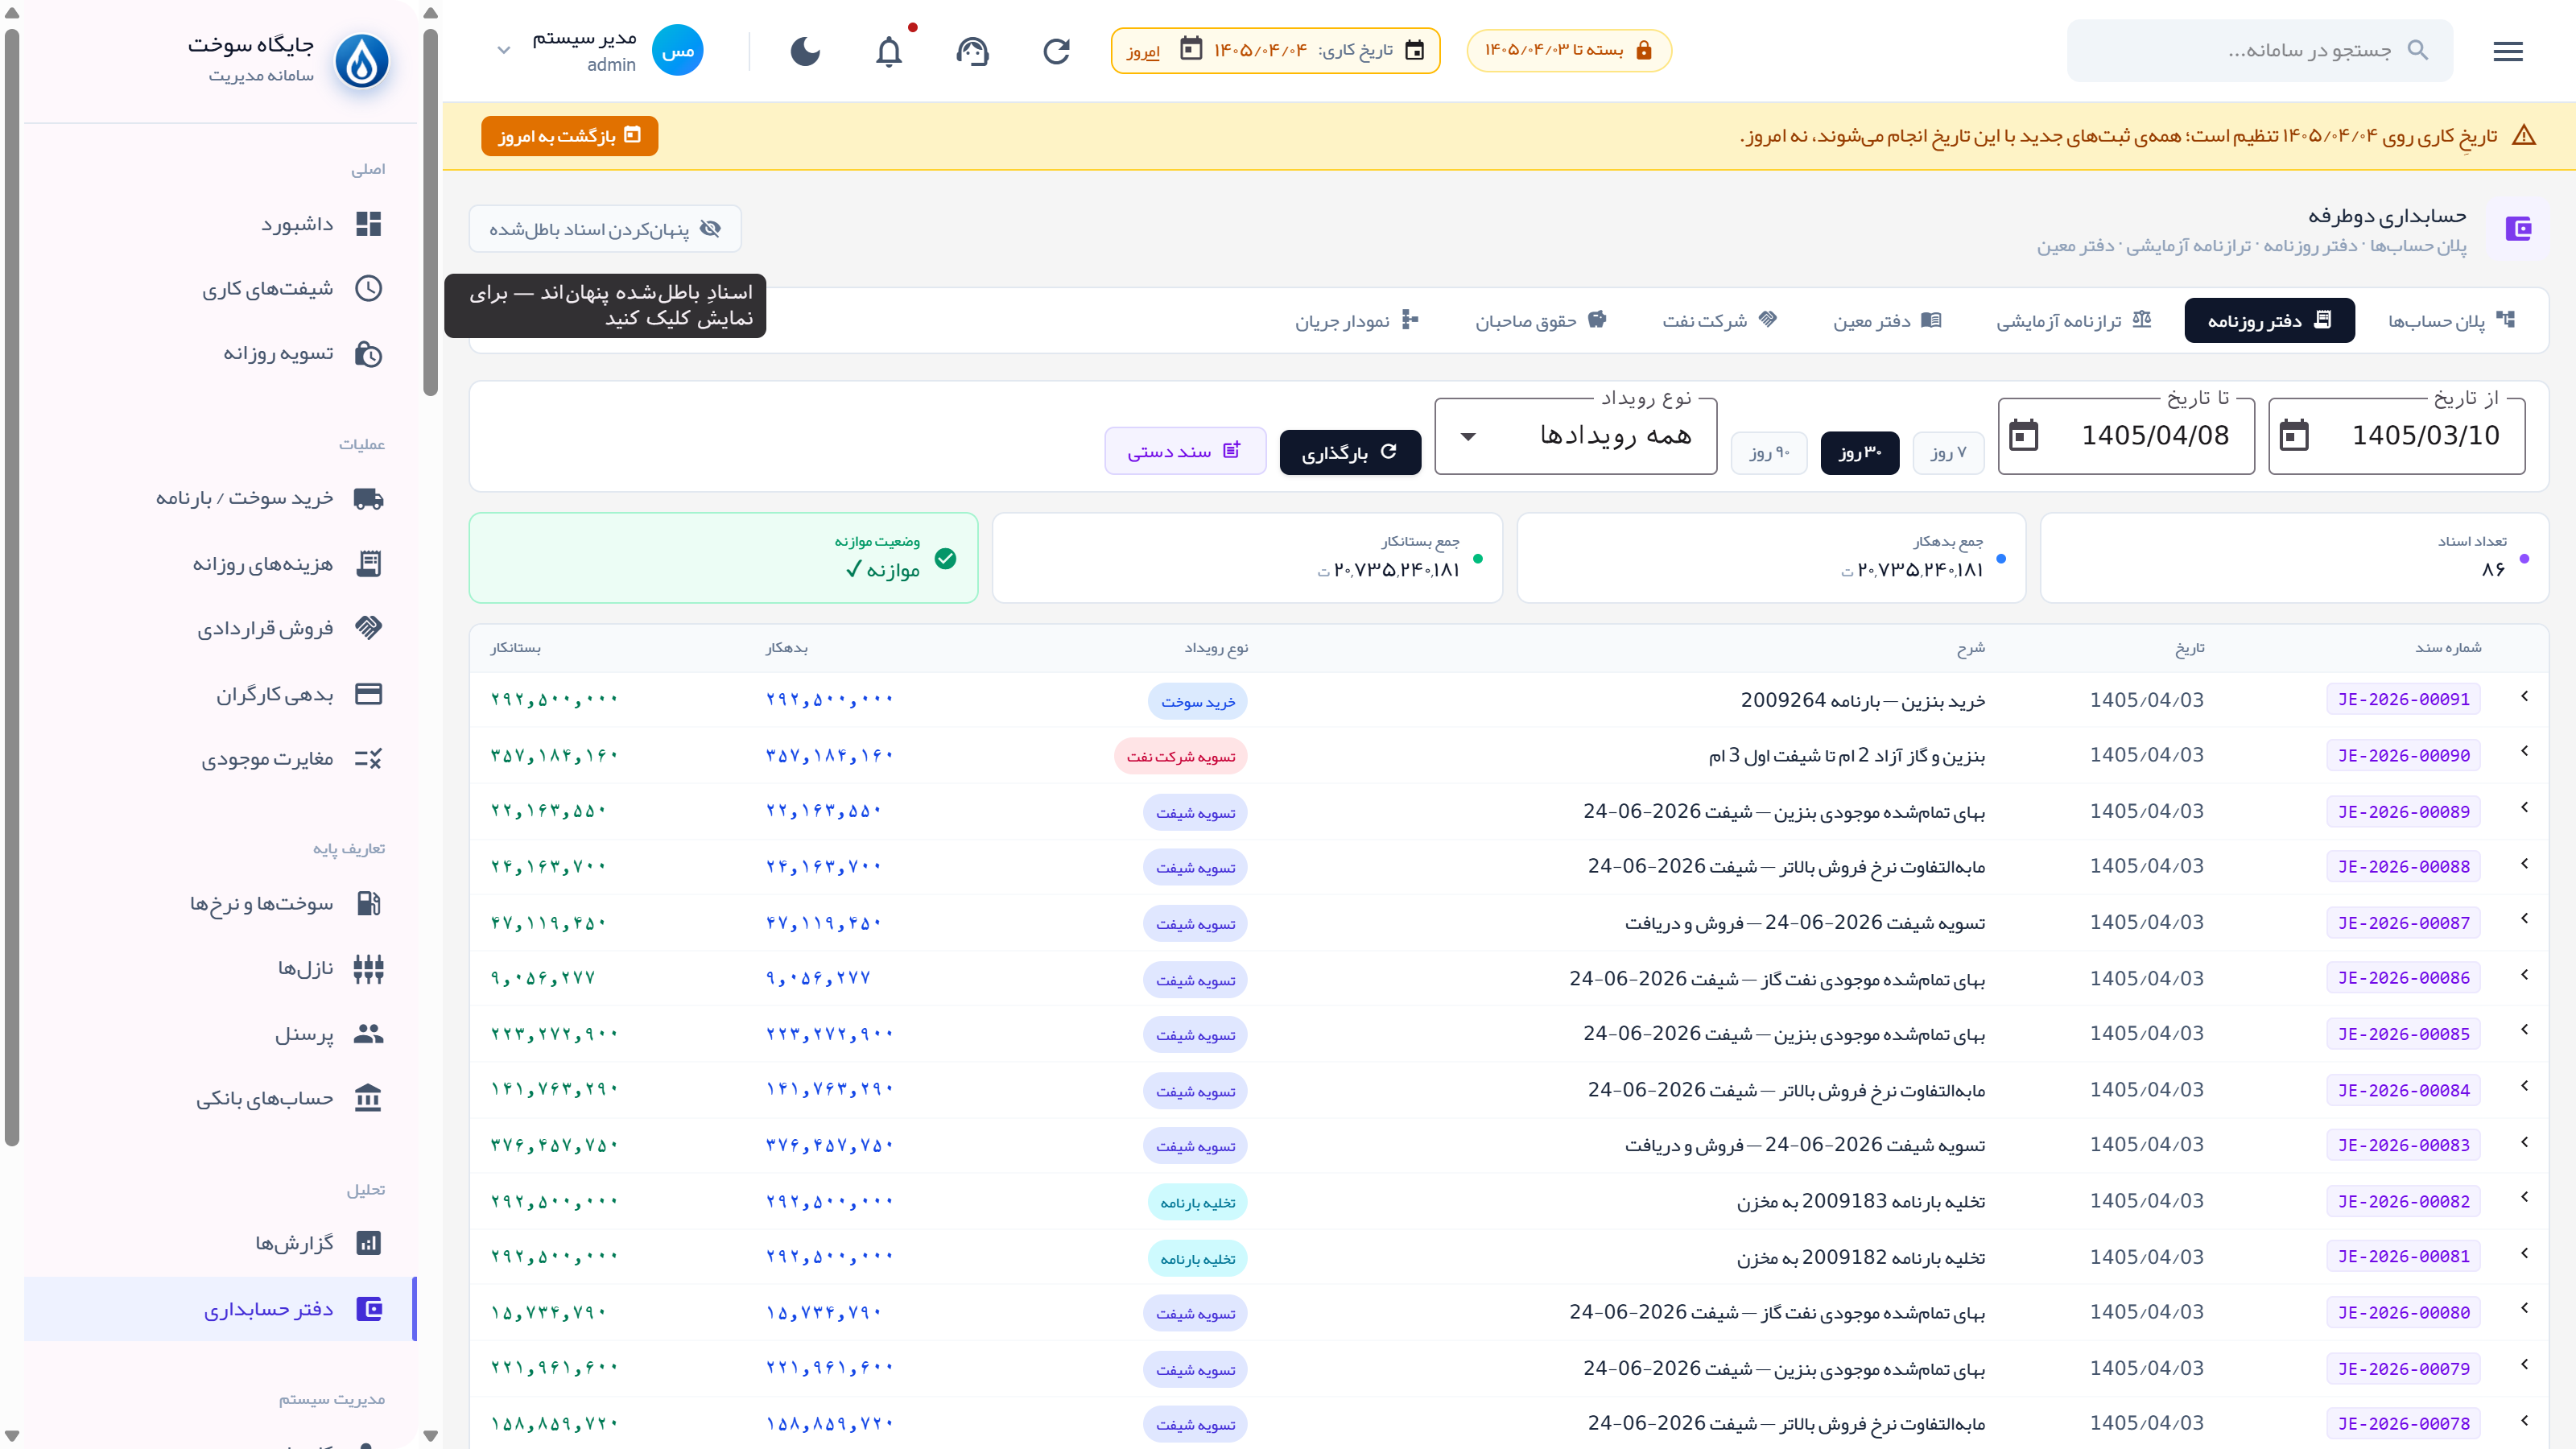This screenshot has width=2576, height=1449.
Task: Open نازل‌ها in sidebar
Action: pyautogui.click(x=220, y=969)
